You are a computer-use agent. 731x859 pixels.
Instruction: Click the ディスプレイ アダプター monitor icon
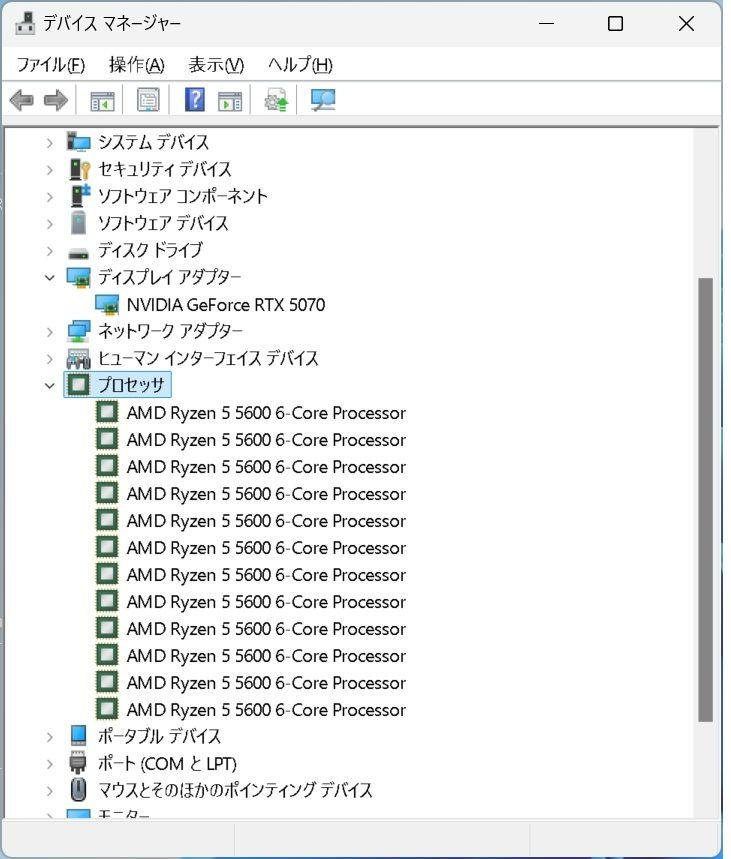78,277
